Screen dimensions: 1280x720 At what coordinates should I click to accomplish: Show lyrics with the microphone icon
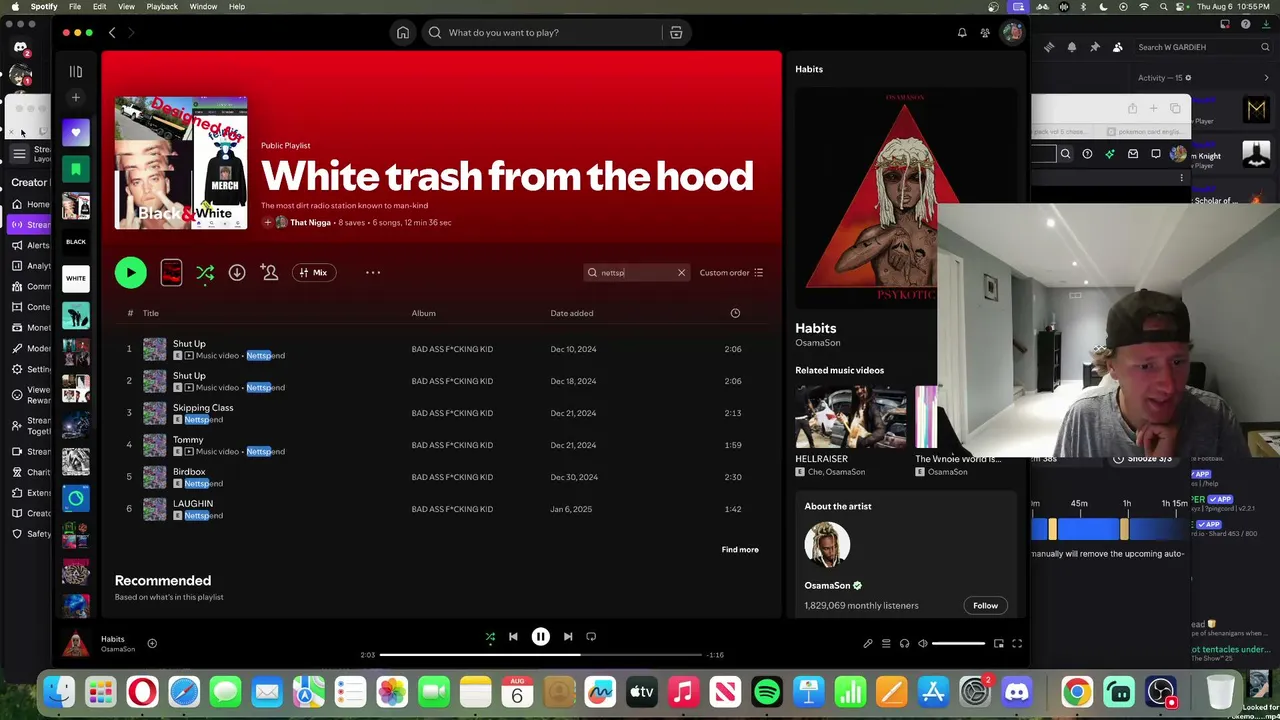pos(867,644)
